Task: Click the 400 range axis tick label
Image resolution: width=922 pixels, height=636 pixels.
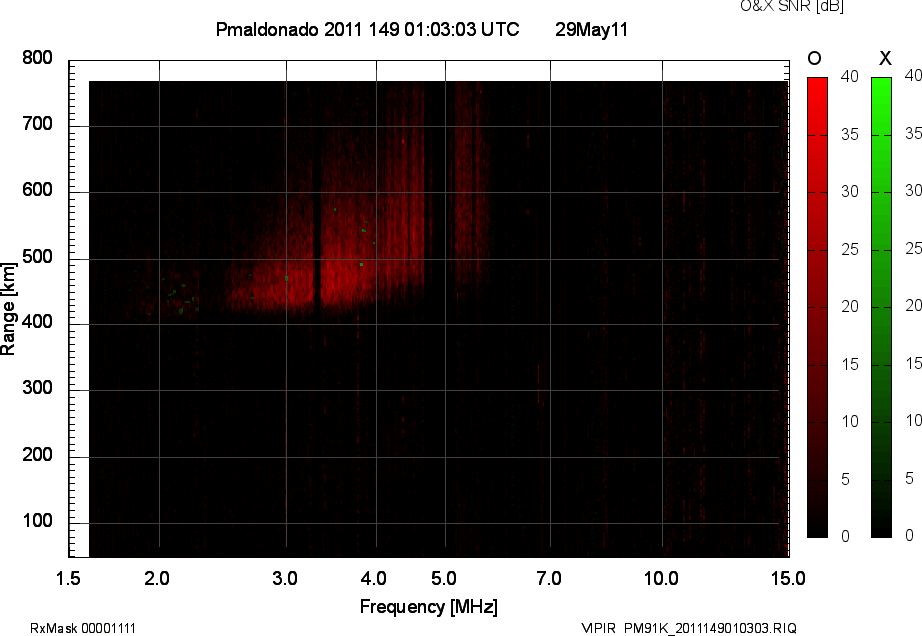Action: 38,322
